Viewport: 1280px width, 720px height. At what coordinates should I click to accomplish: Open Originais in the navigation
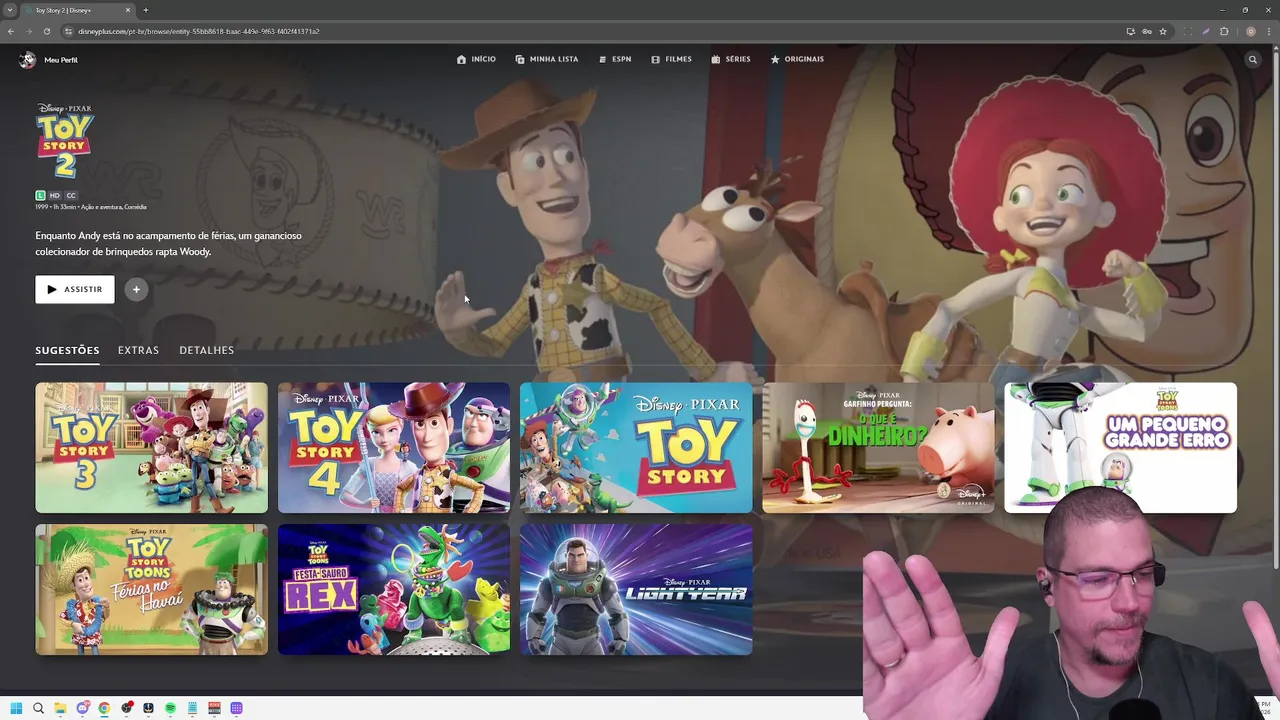click(797, 59)
